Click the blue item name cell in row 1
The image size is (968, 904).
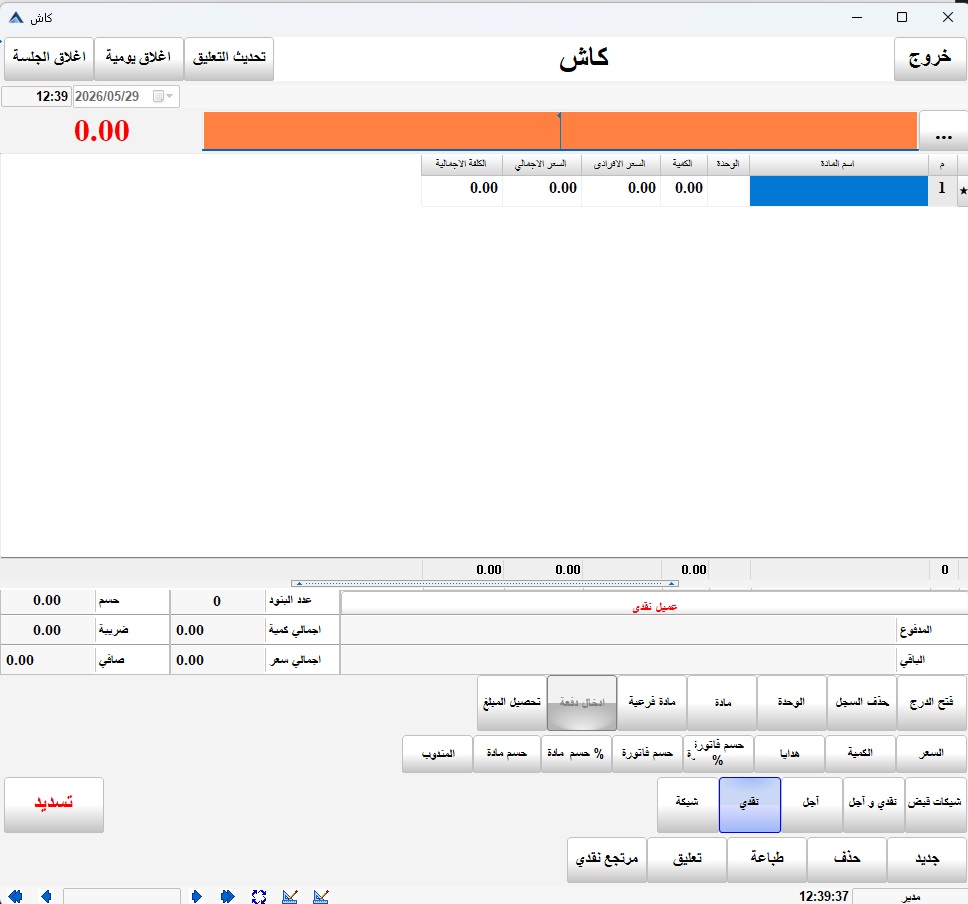[838, 189]
